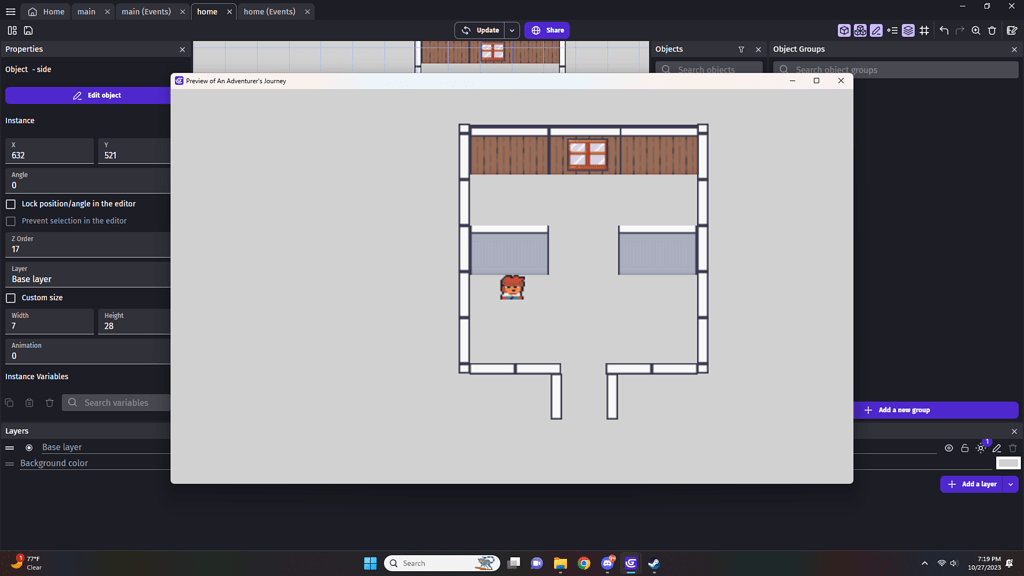The image size is (1024, 576).
Task: Enable the snap-to-grid icon
Action: click(x=924, y=31)
